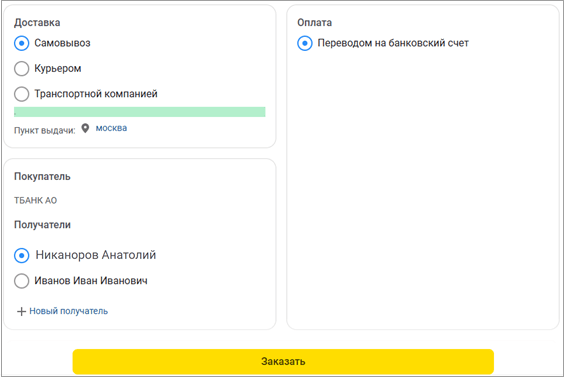The width and height of the screenshot is (564, 377).
Task: Open the москва pickup point link
Action: [x=111, y=128]
